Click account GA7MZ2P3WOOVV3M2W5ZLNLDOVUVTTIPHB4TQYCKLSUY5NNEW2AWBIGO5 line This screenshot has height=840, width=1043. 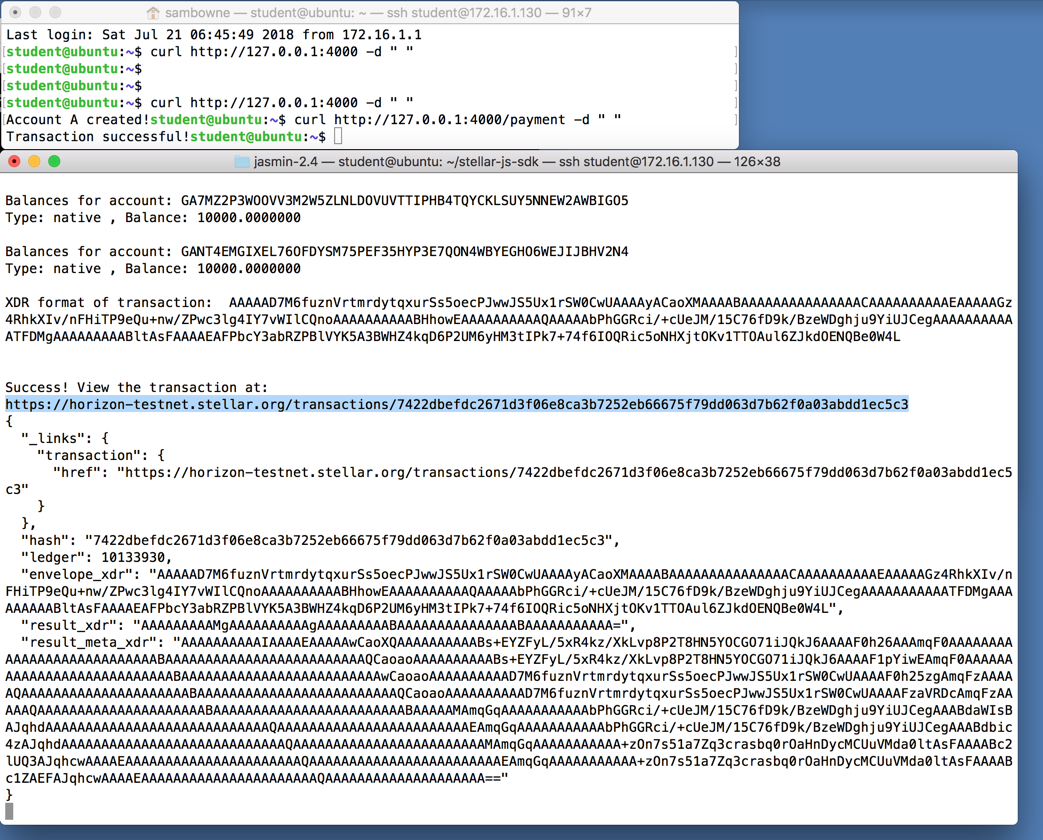(317, 200)
